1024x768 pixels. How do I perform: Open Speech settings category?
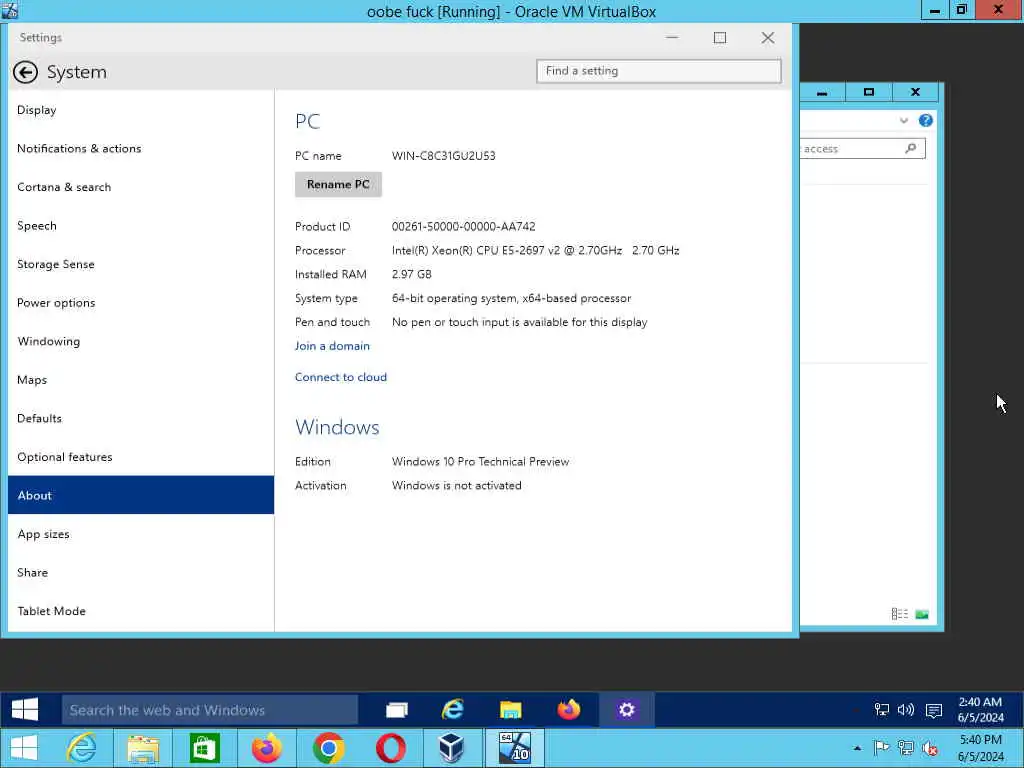pos(141,225)
